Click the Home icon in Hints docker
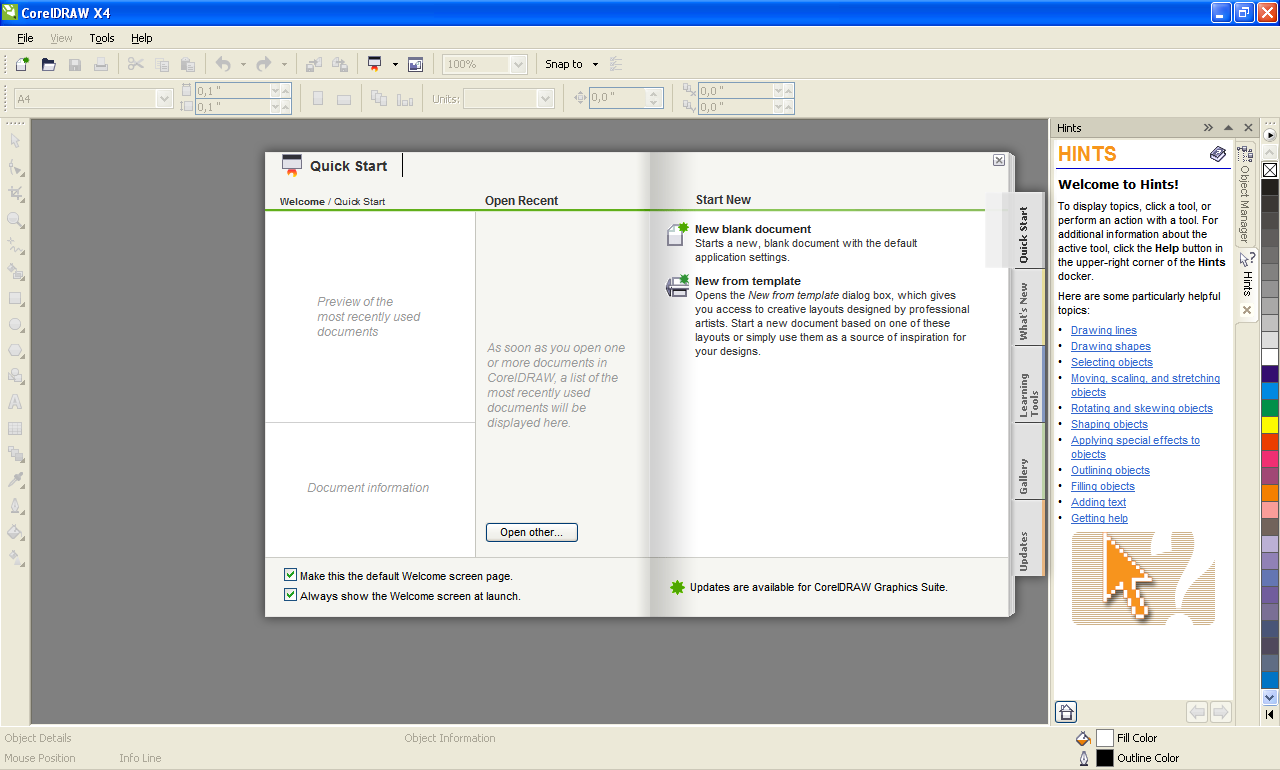This screenshot has width=1280, height=770. (1066, 712)
